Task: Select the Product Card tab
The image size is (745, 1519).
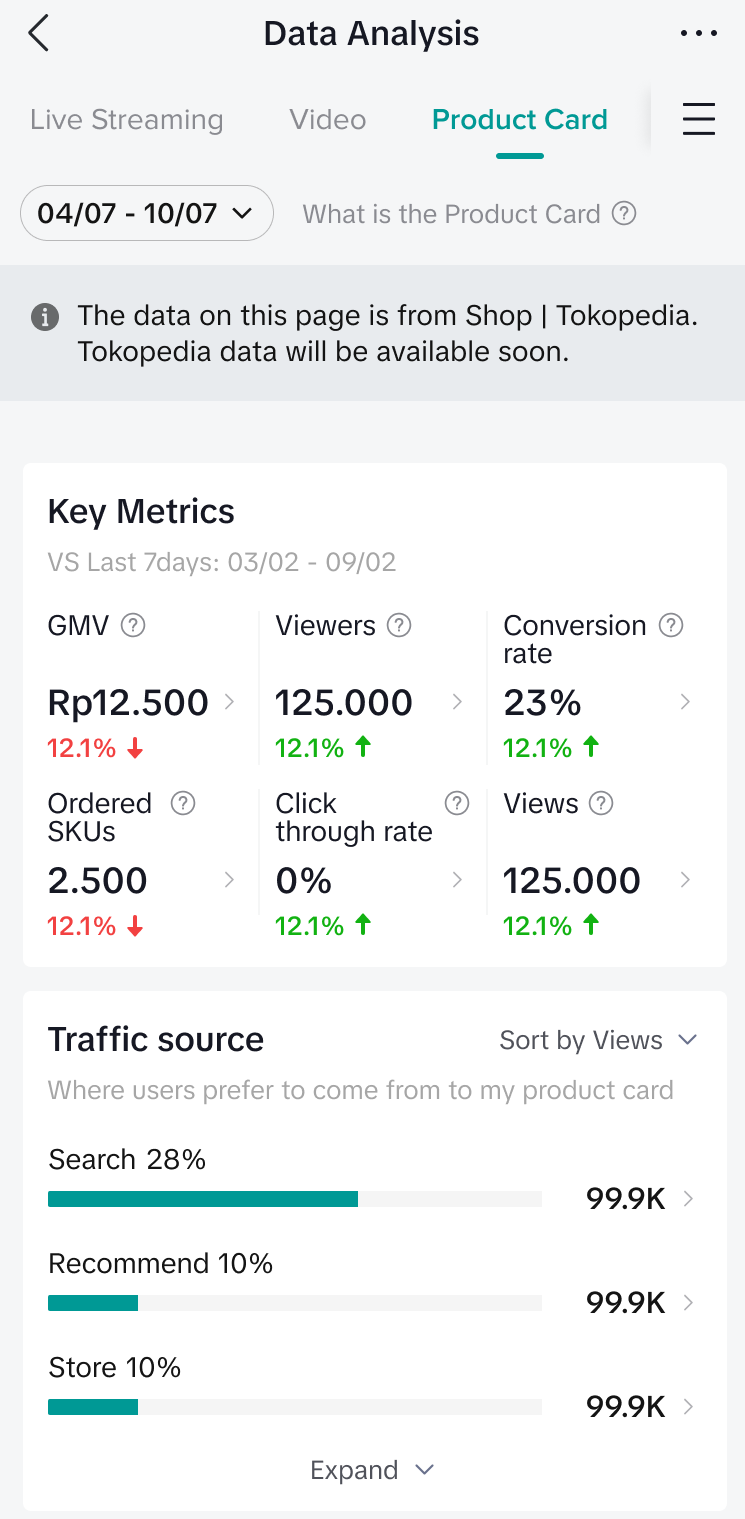Action: (519, 120)
